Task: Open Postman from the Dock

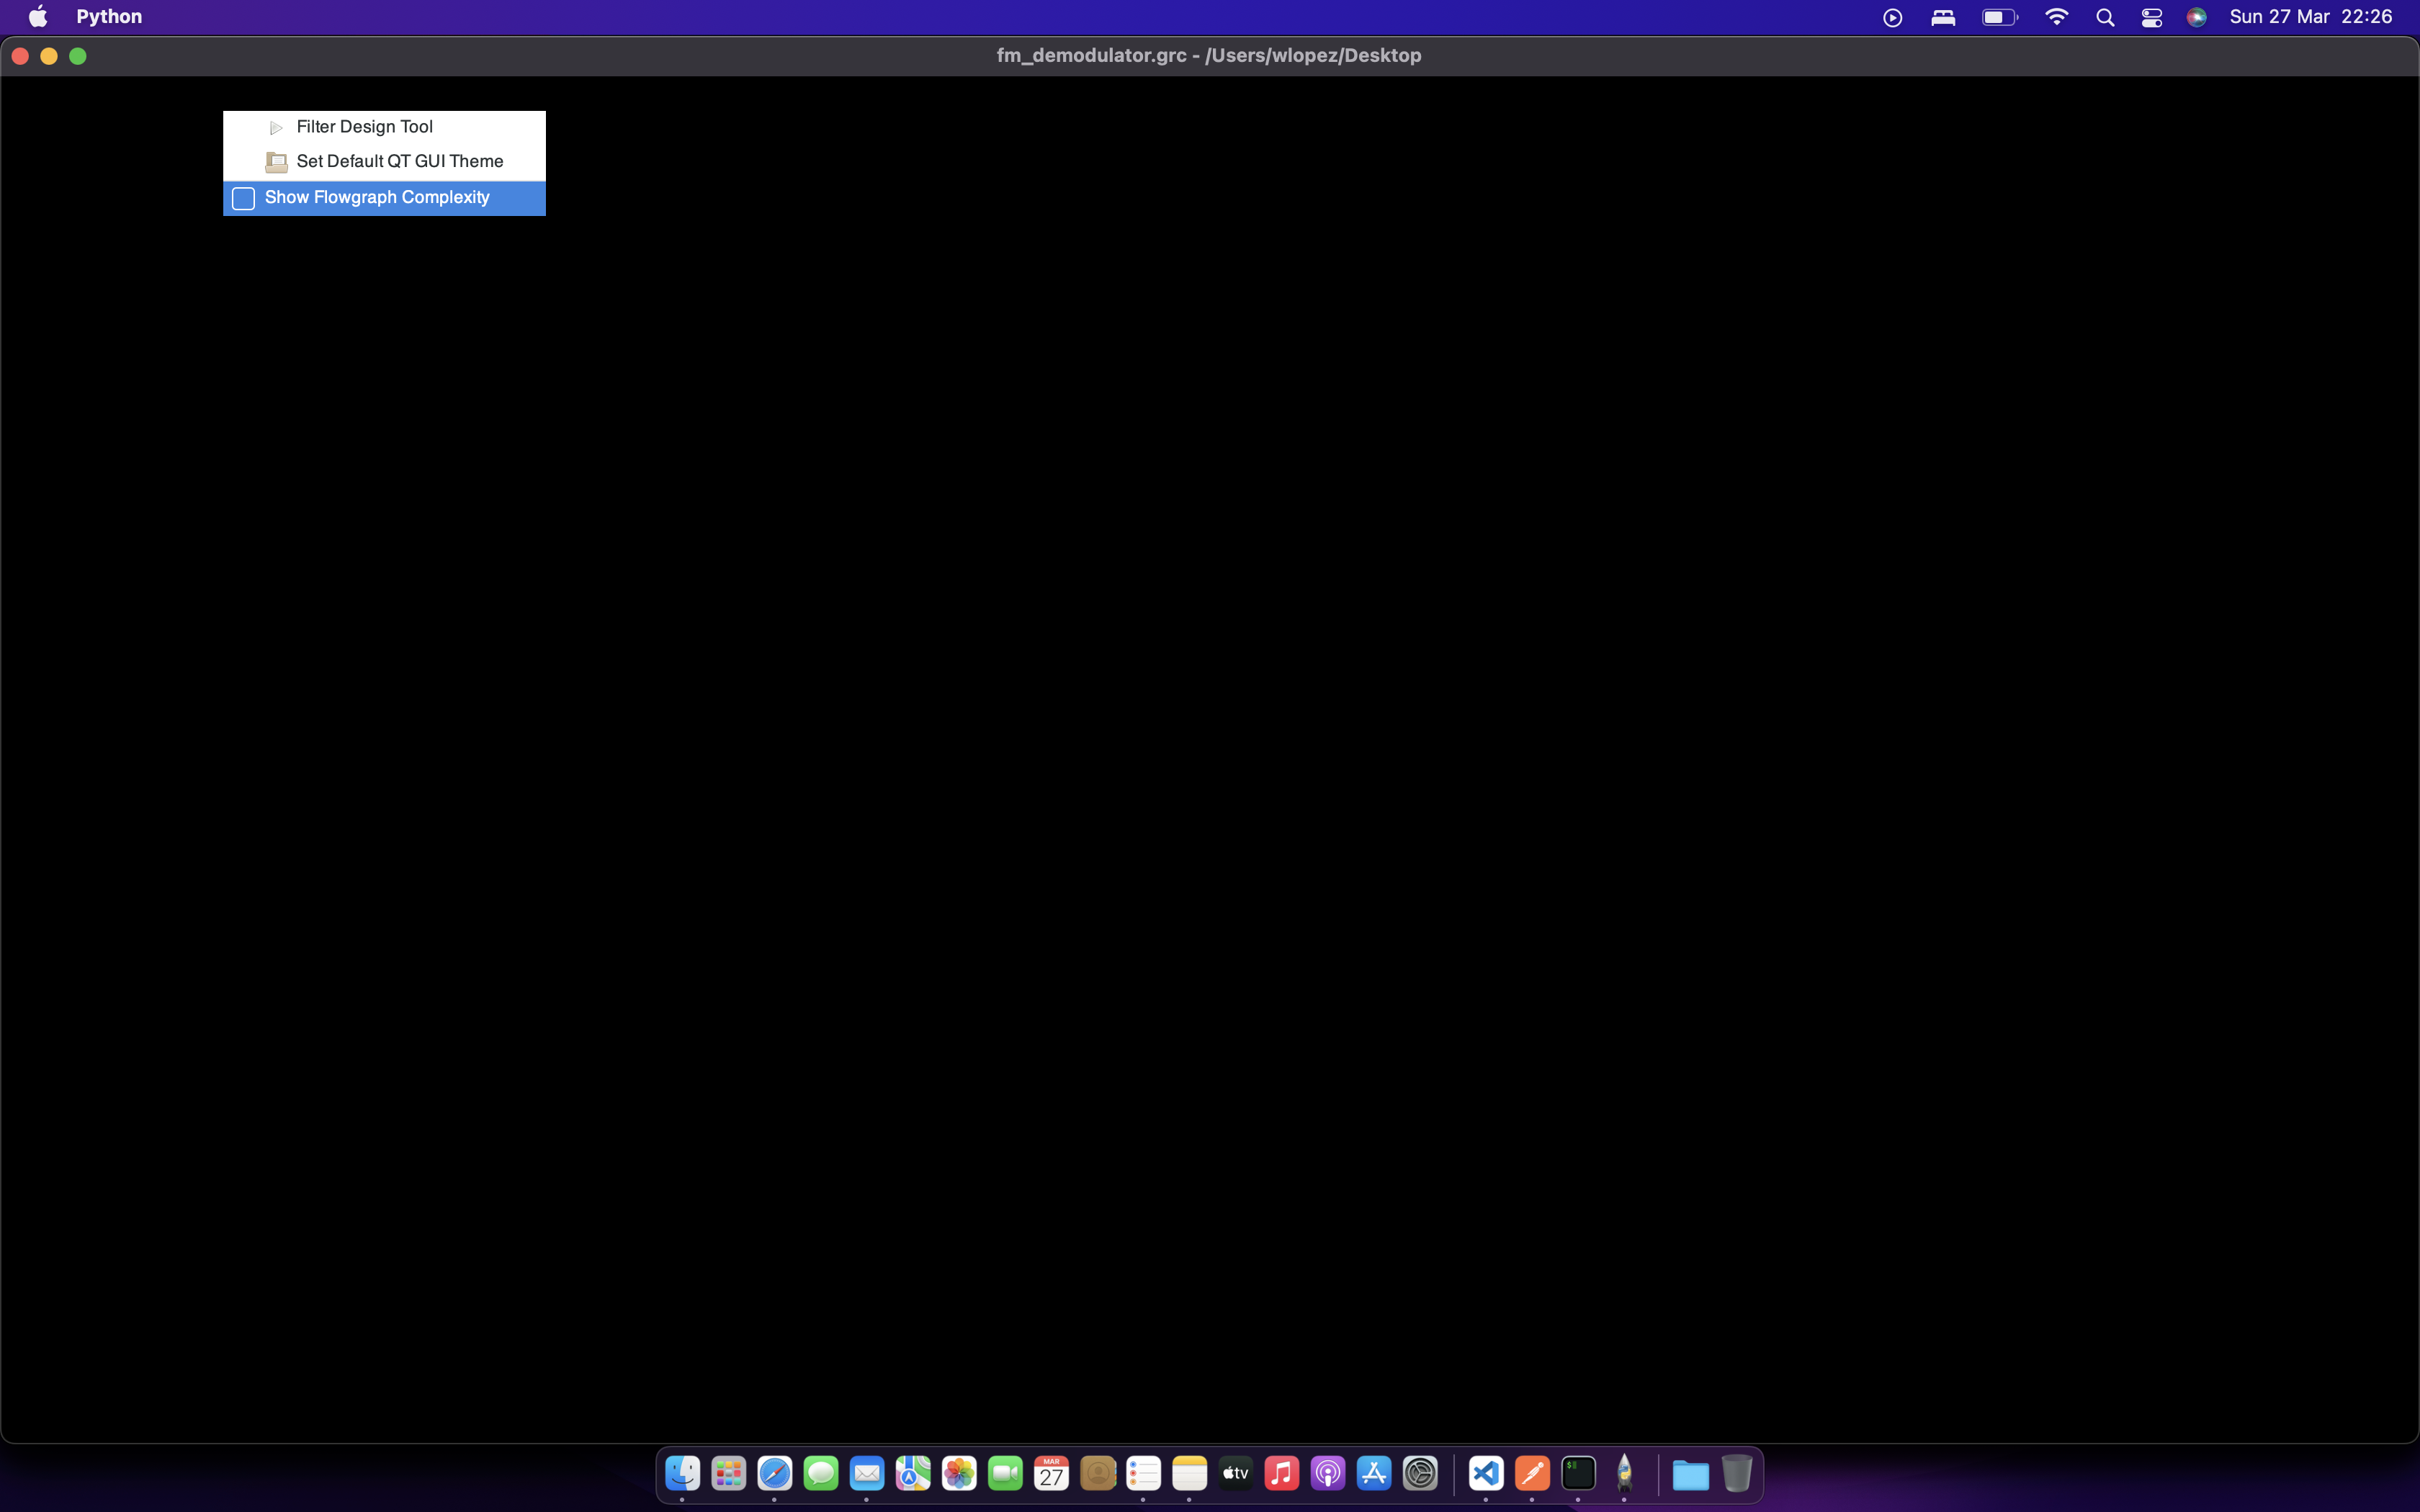Action: (x=1532, y=1472)
